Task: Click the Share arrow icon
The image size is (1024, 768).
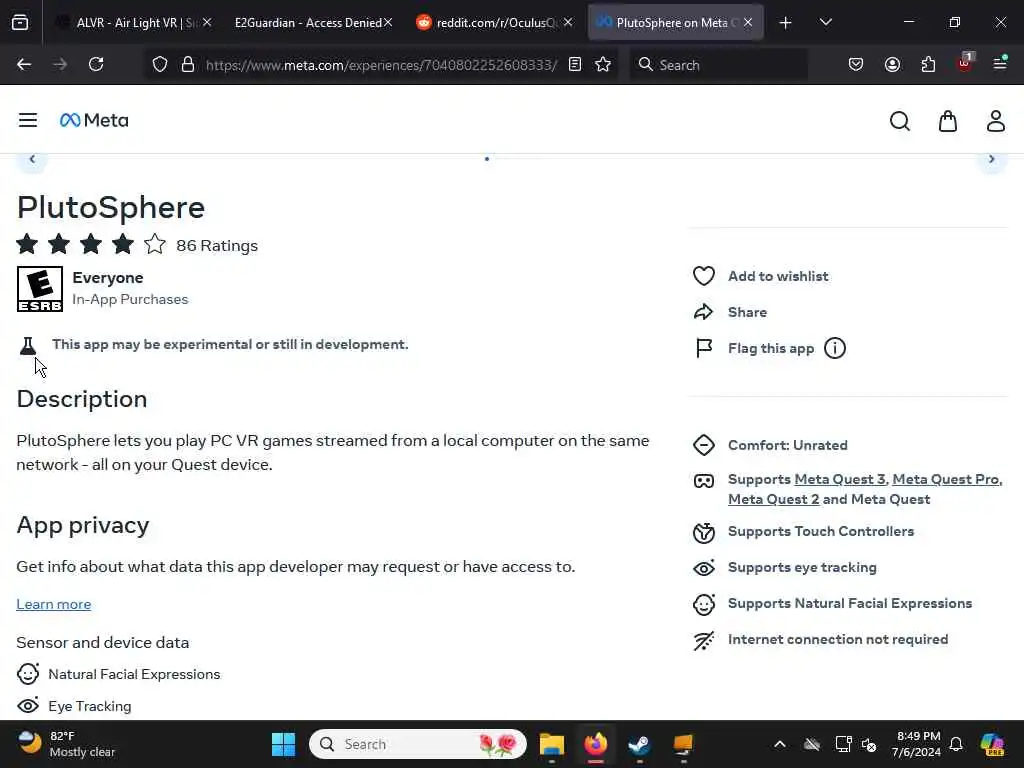Action: point(703,312)
